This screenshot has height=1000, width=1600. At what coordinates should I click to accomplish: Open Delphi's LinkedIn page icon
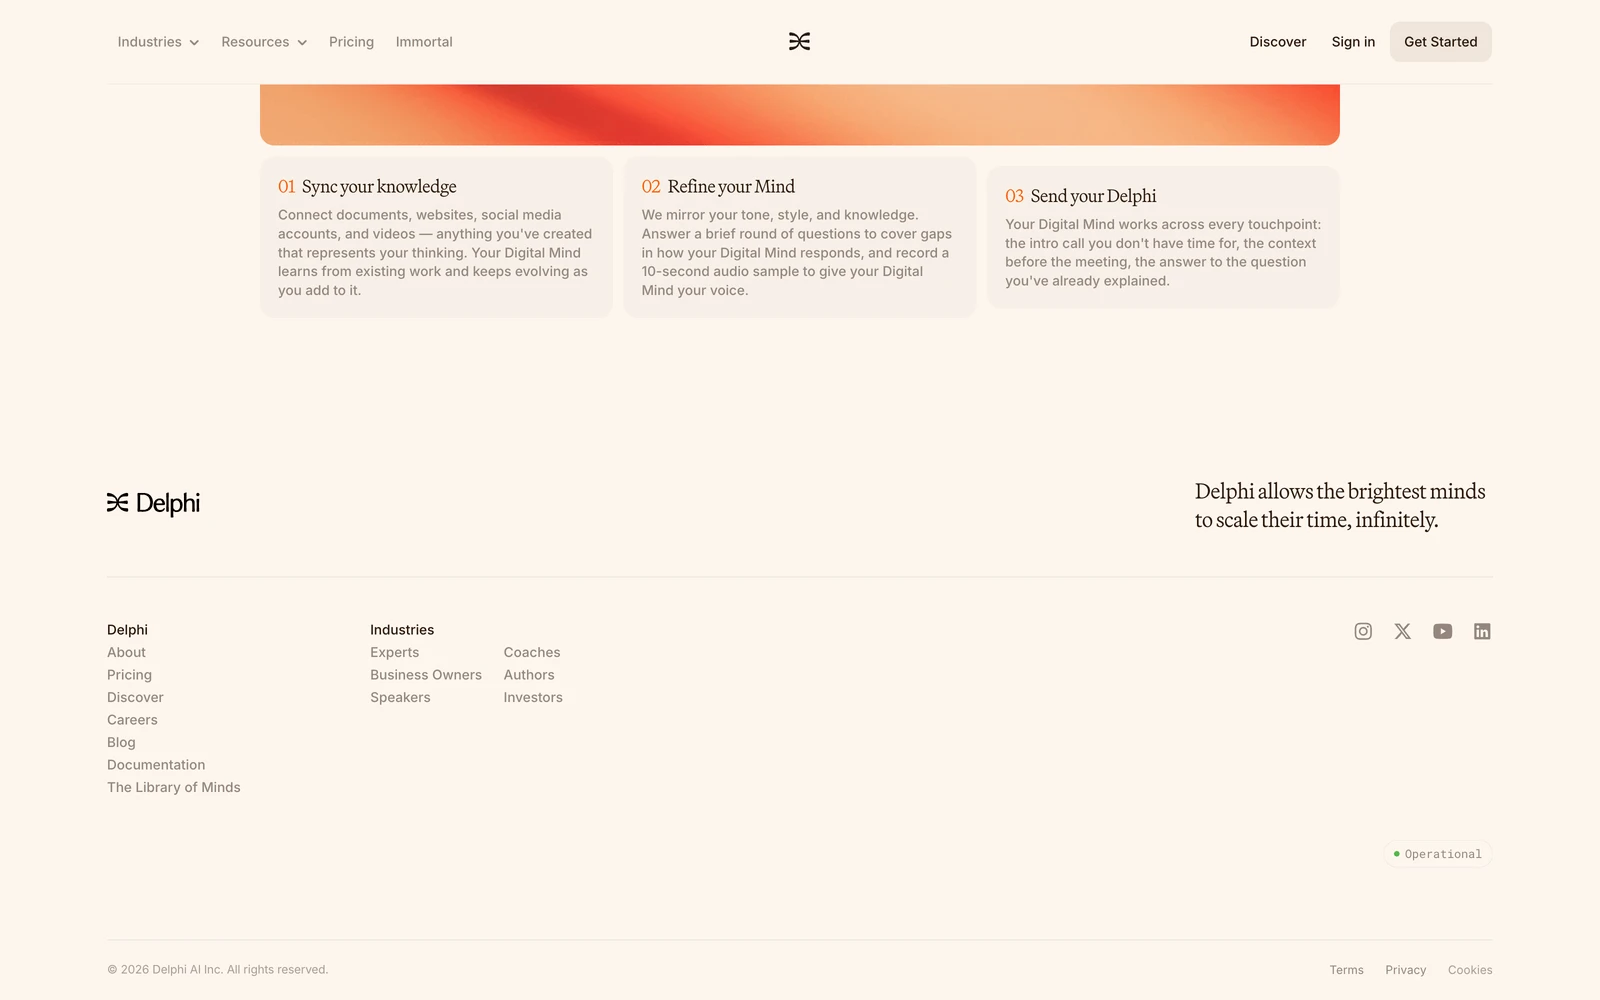(1482, 631)
